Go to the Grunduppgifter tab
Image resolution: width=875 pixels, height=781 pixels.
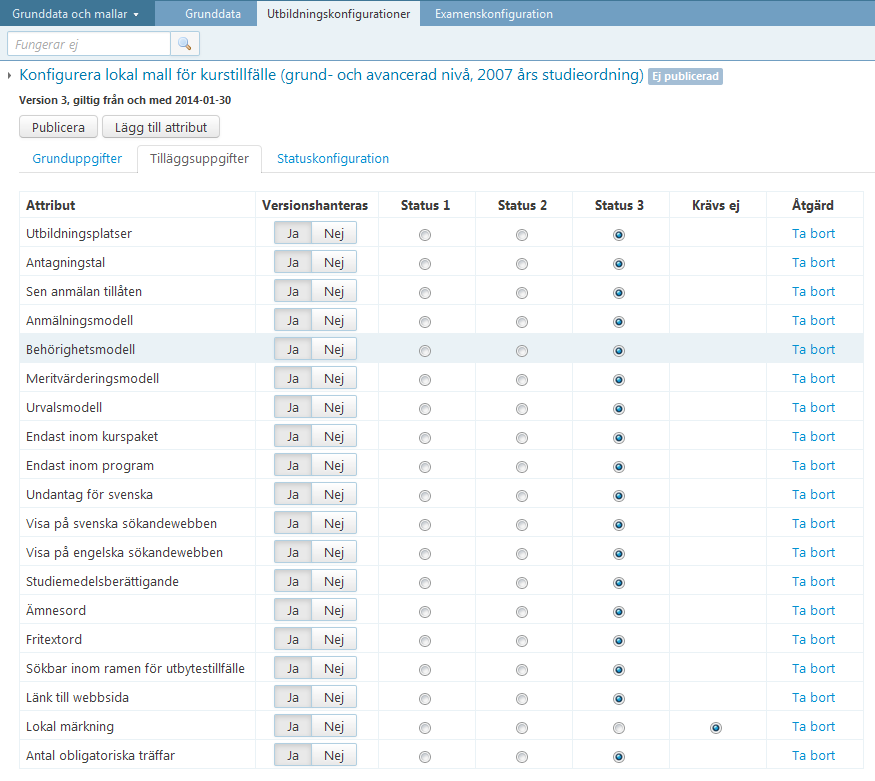pos(77,158)
